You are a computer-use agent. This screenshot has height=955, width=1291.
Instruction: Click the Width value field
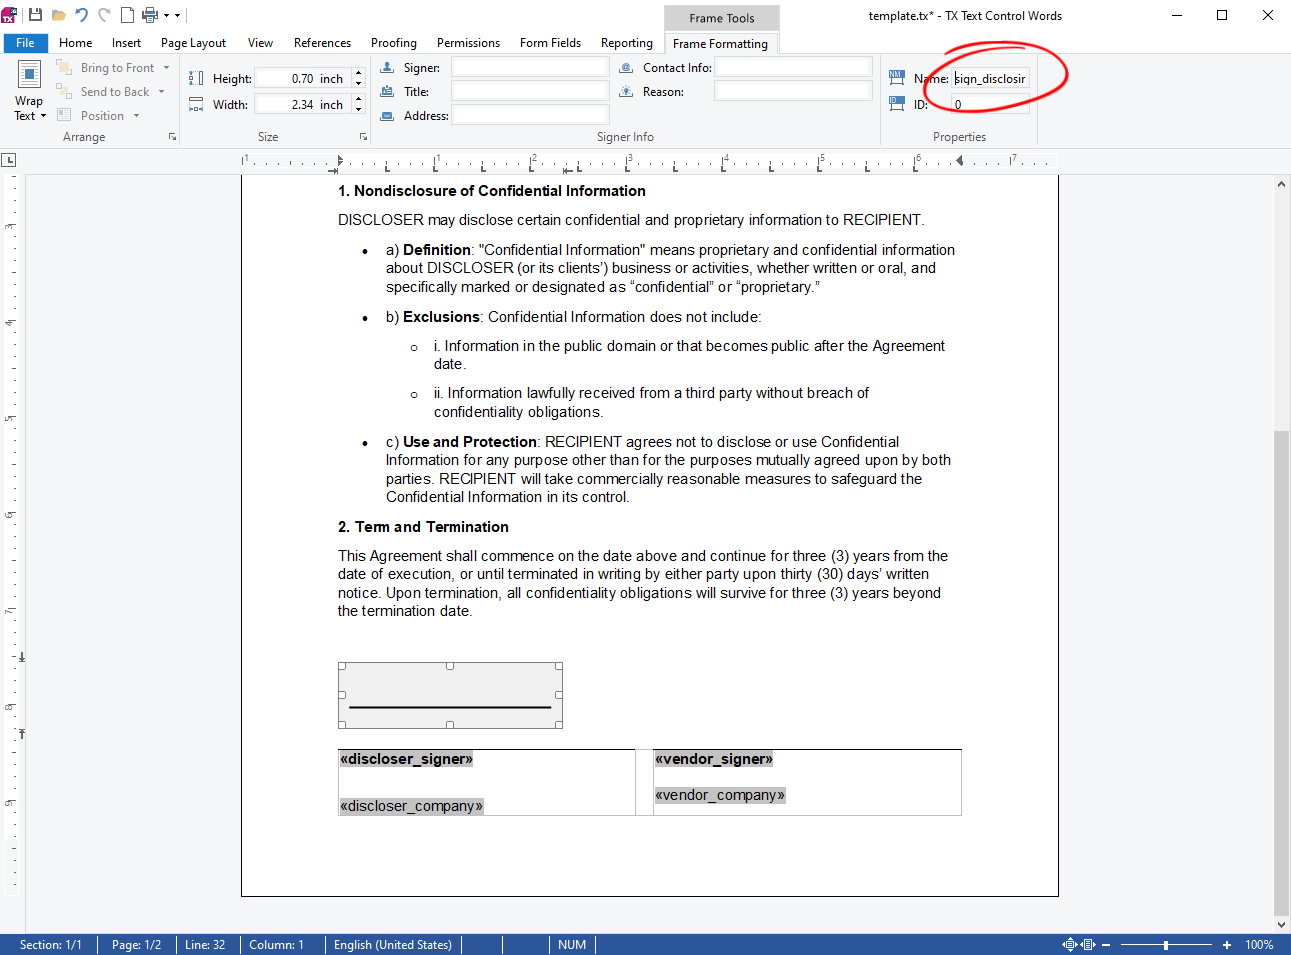(x=302, y=104)
